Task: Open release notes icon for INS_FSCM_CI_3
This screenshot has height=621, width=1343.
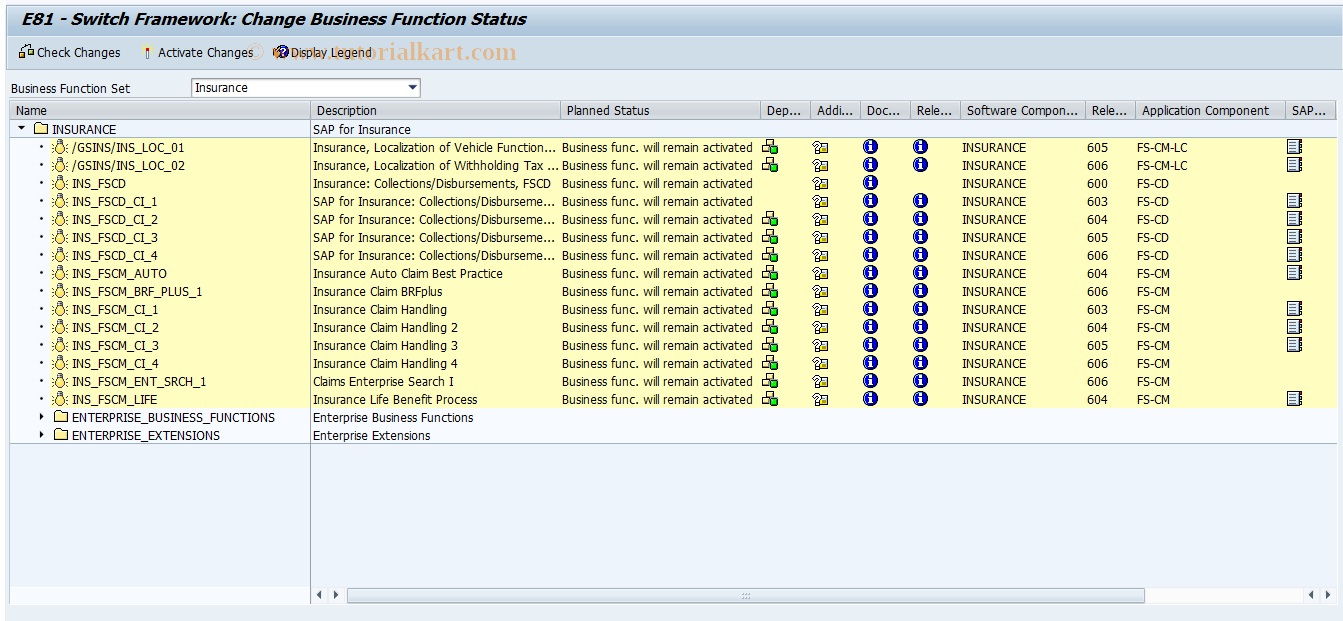Action: (x=920, y=345)
